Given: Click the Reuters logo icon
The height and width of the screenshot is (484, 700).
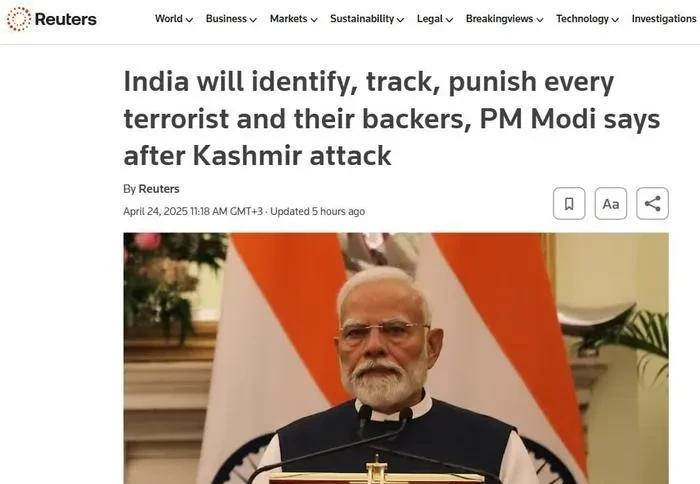Looking at the screenshot, I should (x=19, y=19).
